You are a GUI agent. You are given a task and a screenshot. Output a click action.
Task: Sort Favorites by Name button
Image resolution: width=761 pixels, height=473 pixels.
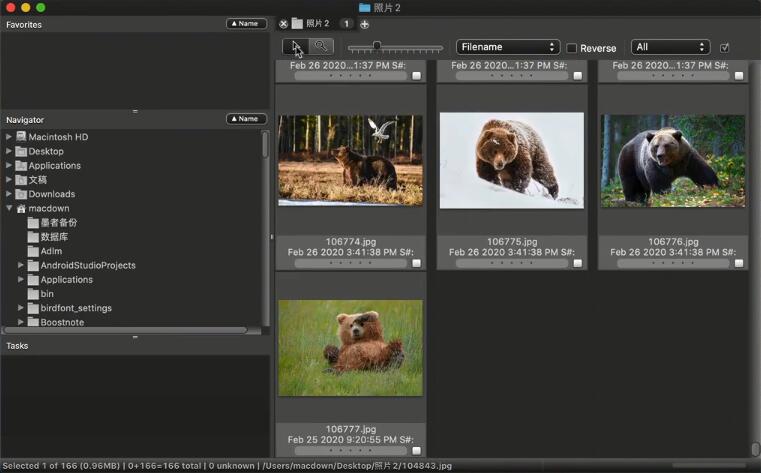247,24
